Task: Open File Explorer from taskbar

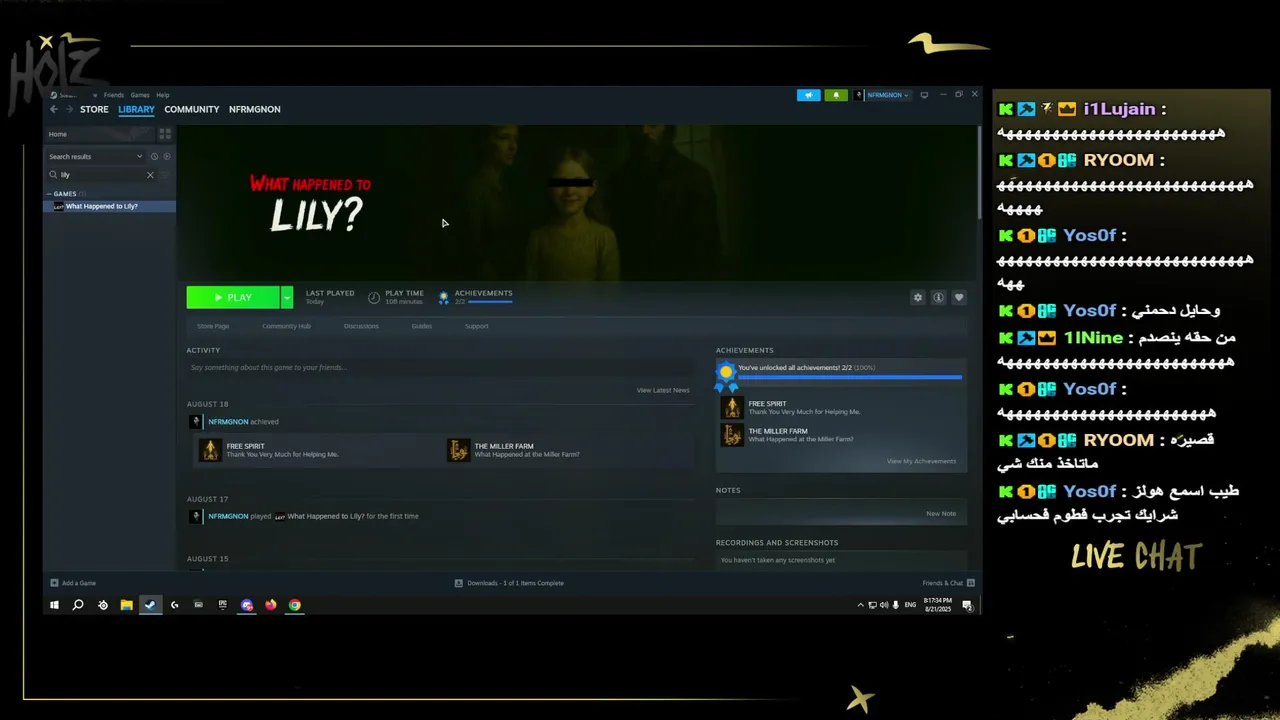Action: [x=127, y=605]
